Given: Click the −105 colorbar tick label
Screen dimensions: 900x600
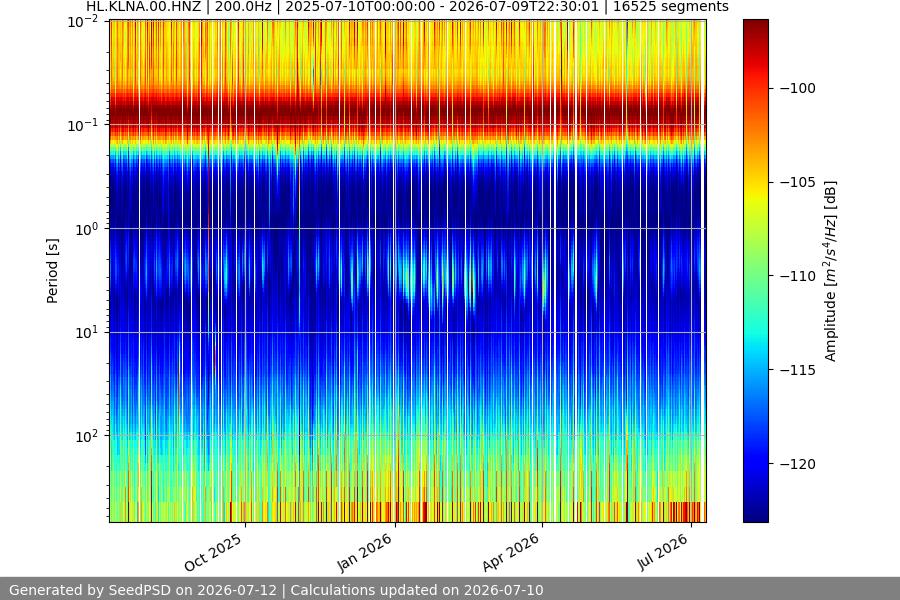Looking at the screenshot, I should point(798,183).
